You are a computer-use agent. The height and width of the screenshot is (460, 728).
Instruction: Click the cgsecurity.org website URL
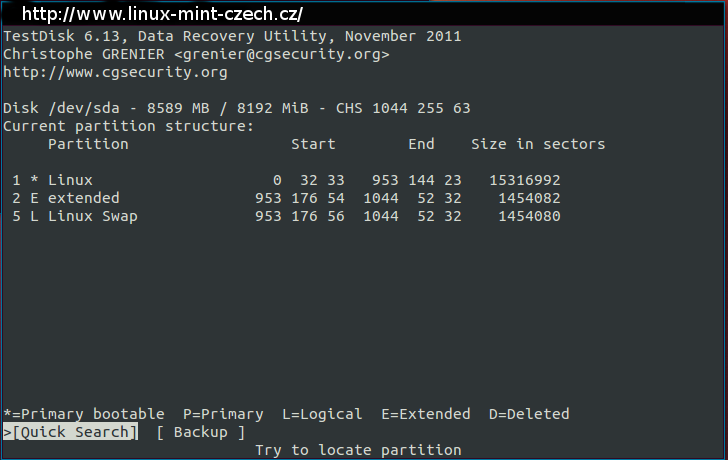coord(115,72)
